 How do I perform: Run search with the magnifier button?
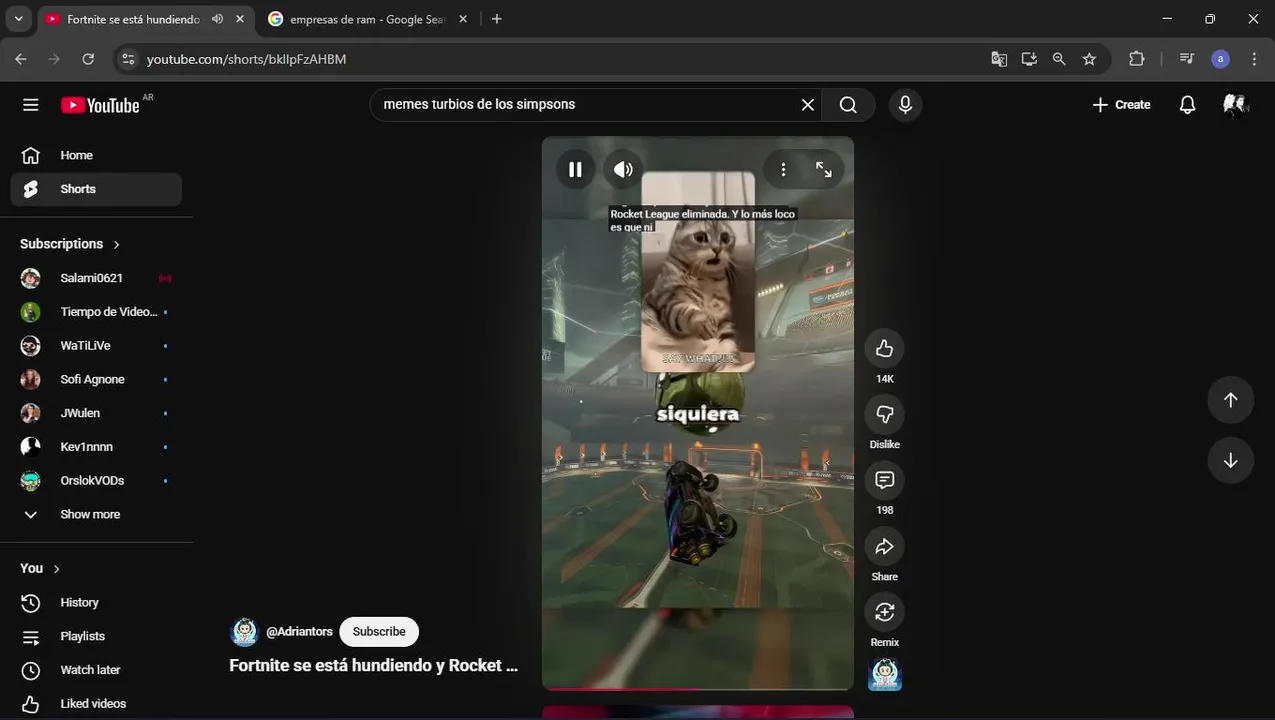848,105
